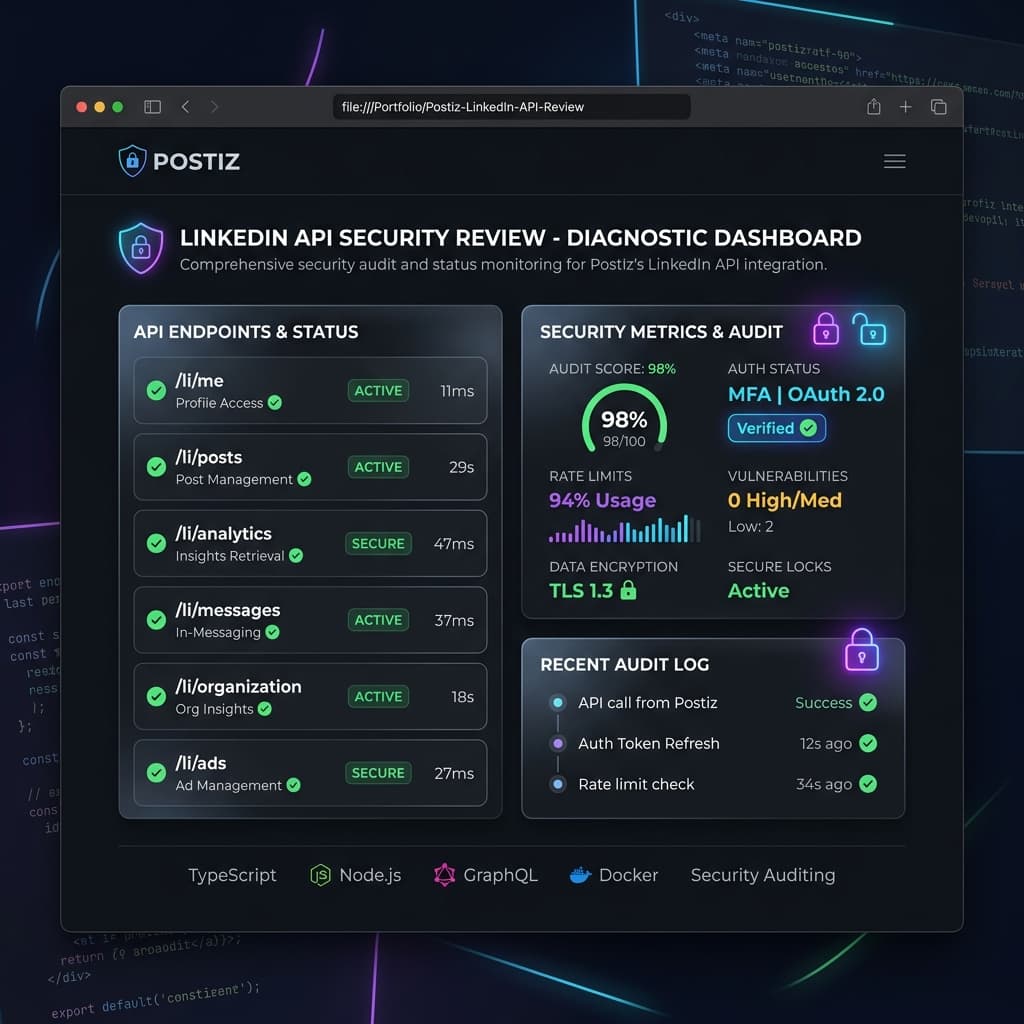Click the ACTIVE badge on /li/me

point(378,391)
